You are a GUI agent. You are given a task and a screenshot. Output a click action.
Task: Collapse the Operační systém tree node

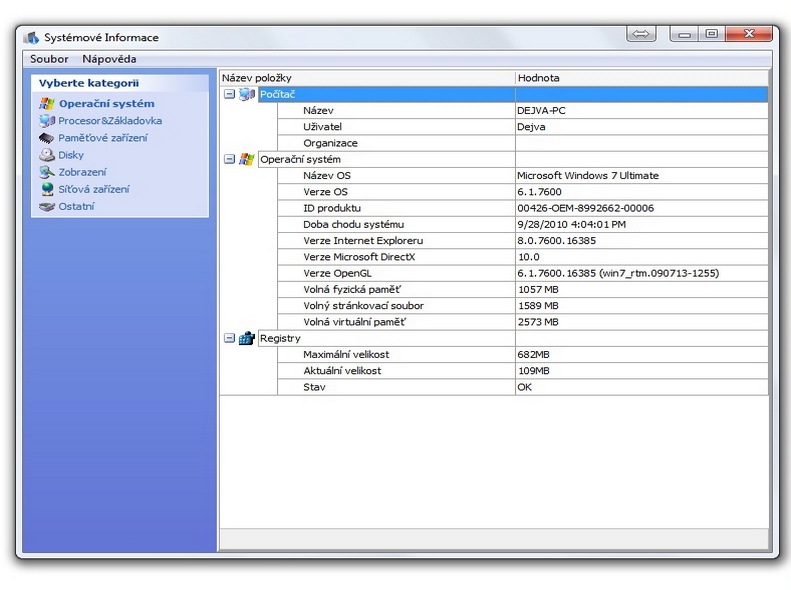pyautogui.click(x=230, y=159)
